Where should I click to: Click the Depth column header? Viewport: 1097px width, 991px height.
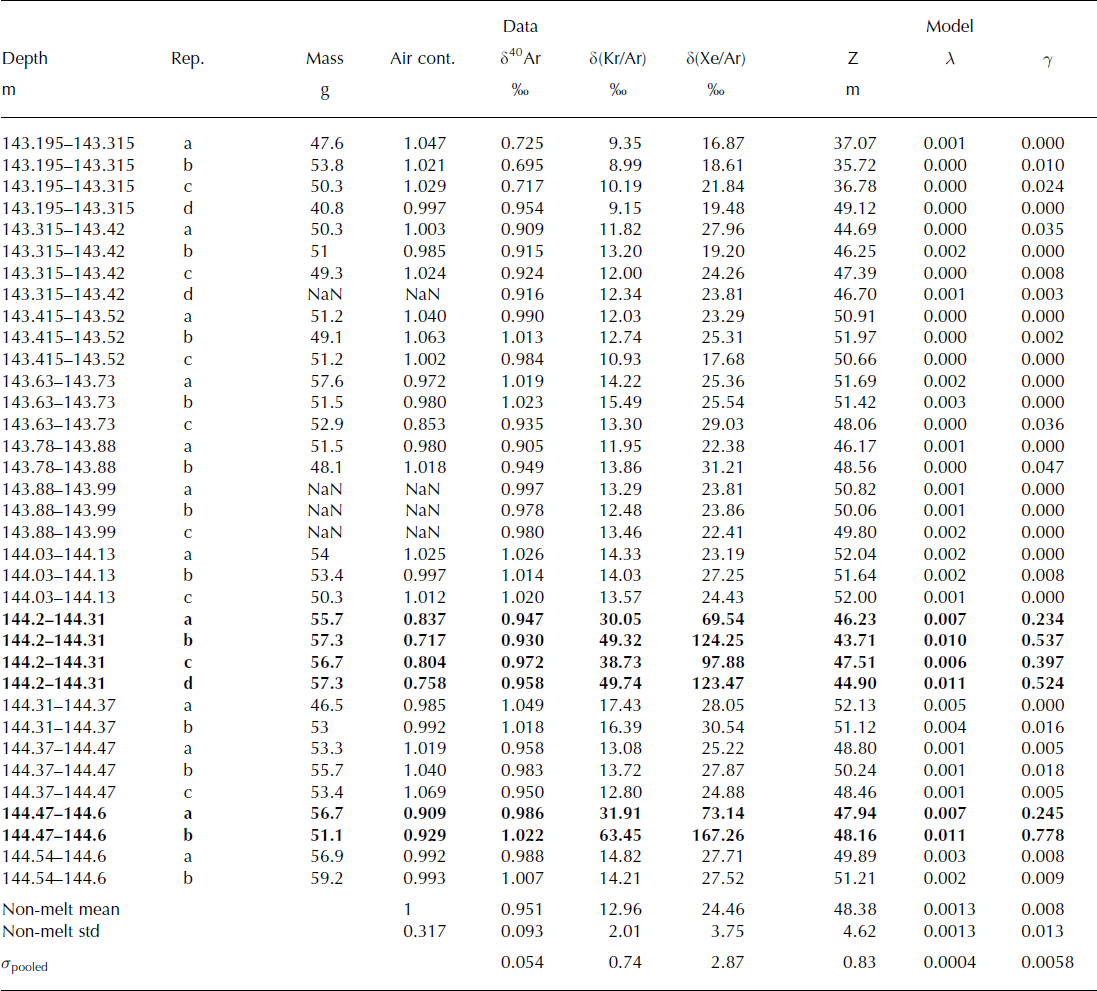click(25, 59)
